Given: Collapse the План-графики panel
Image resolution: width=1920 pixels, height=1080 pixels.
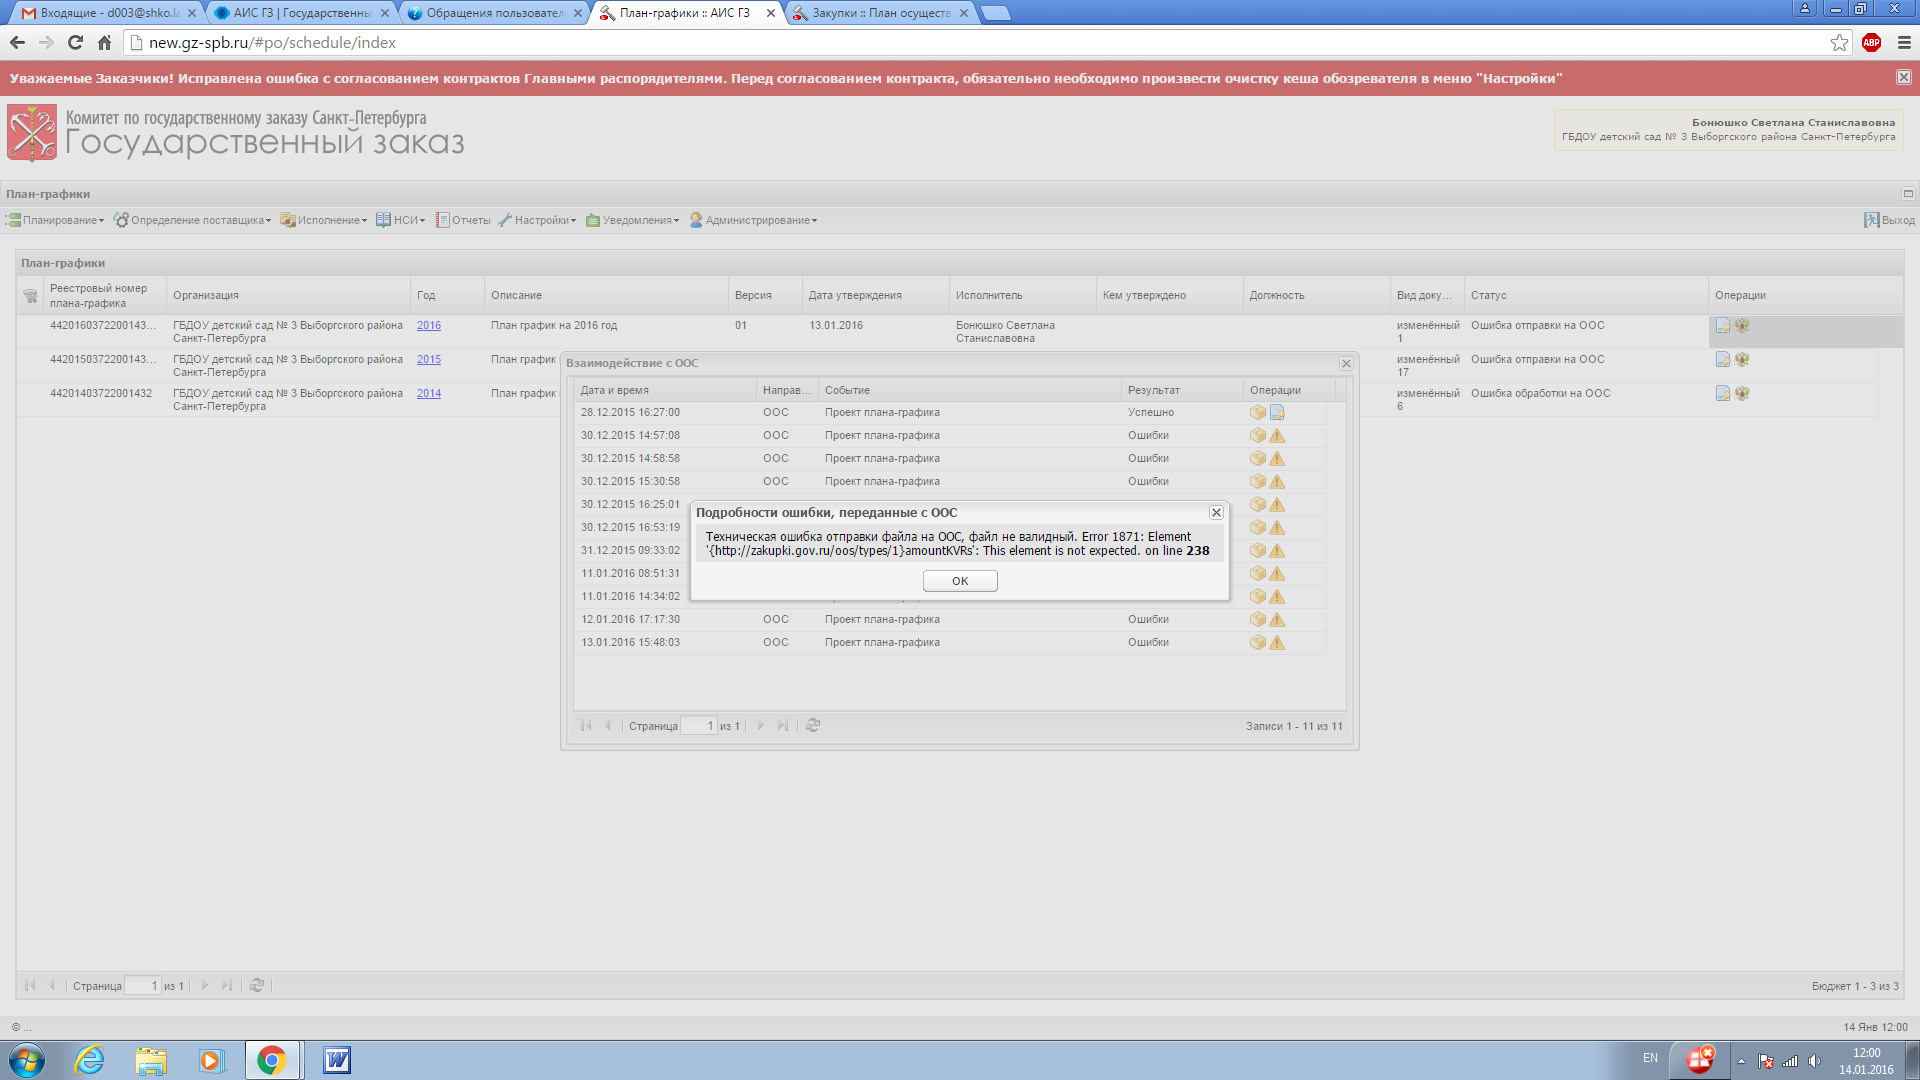Looking at the screenshot, I should click(x=1907, y=194).
